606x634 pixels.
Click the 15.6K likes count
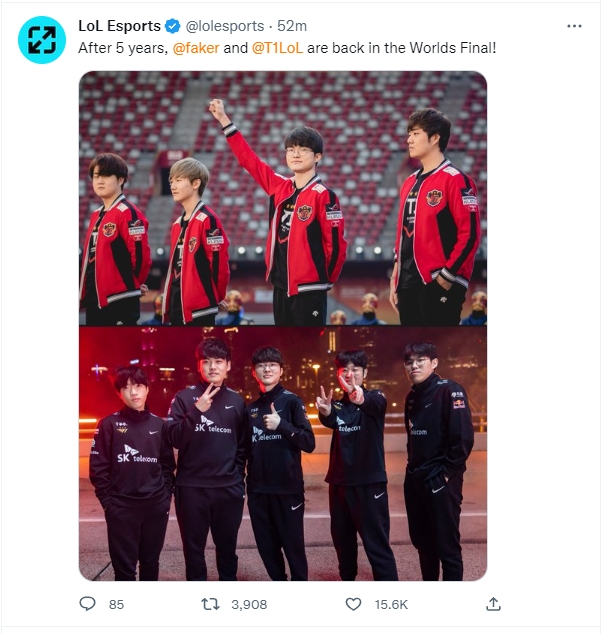(391, 604)
